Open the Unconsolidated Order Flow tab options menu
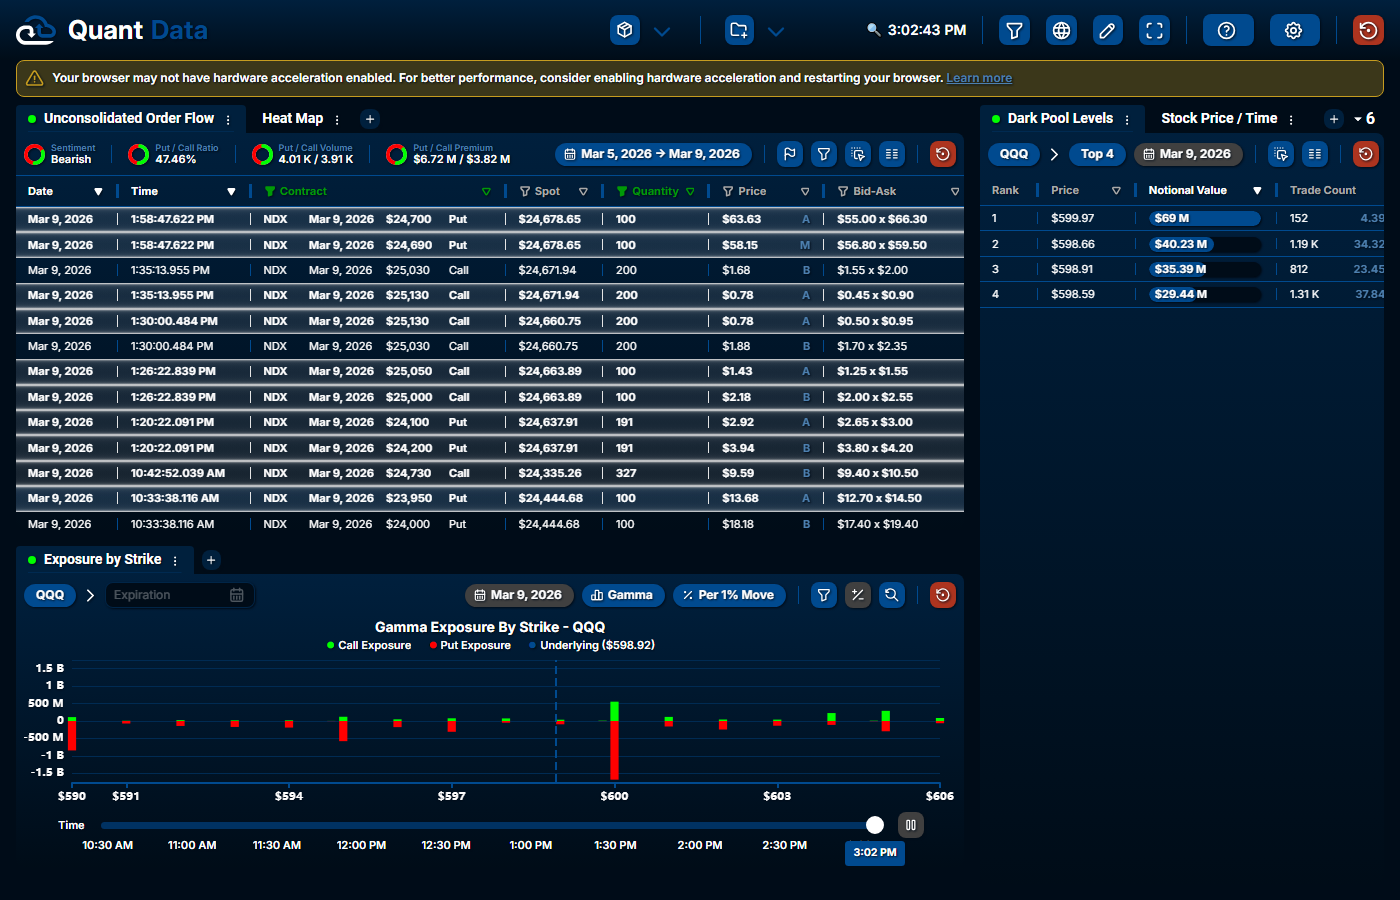 [228, 120]
